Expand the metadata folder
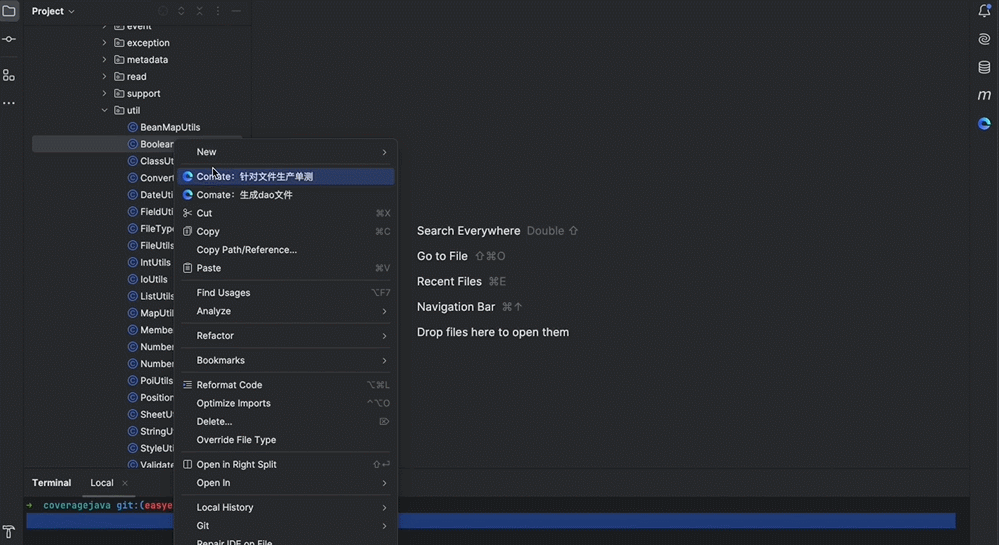The height and width of the screenshot is (545, 999). click(x=105, y=60)
